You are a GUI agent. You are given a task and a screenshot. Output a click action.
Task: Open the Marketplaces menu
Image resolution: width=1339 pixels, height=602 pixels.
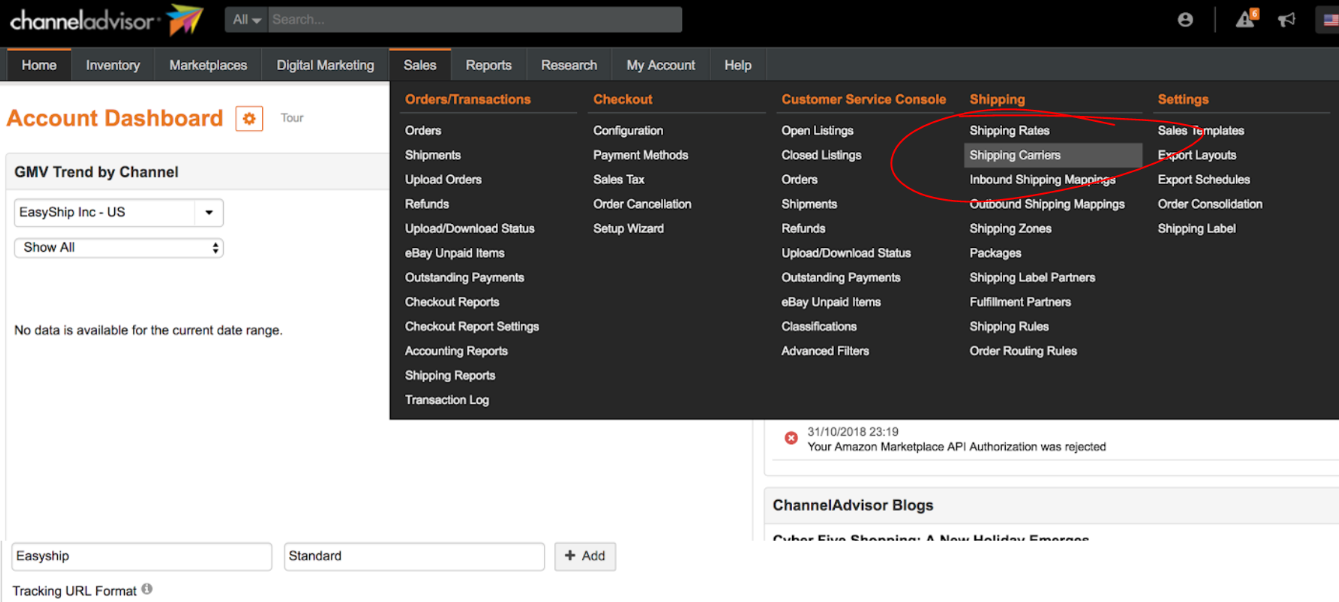[208, 65]
